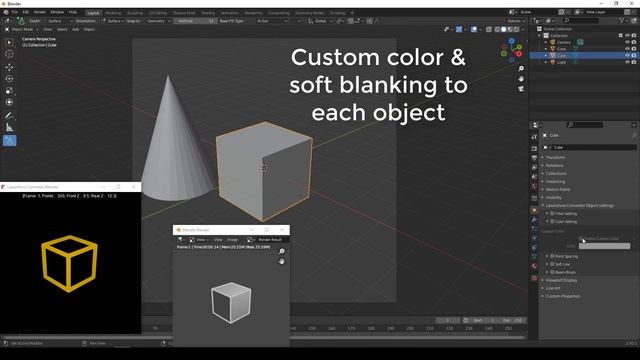640x360 pixels.
Task: Open the File menu
Action: 15,12
